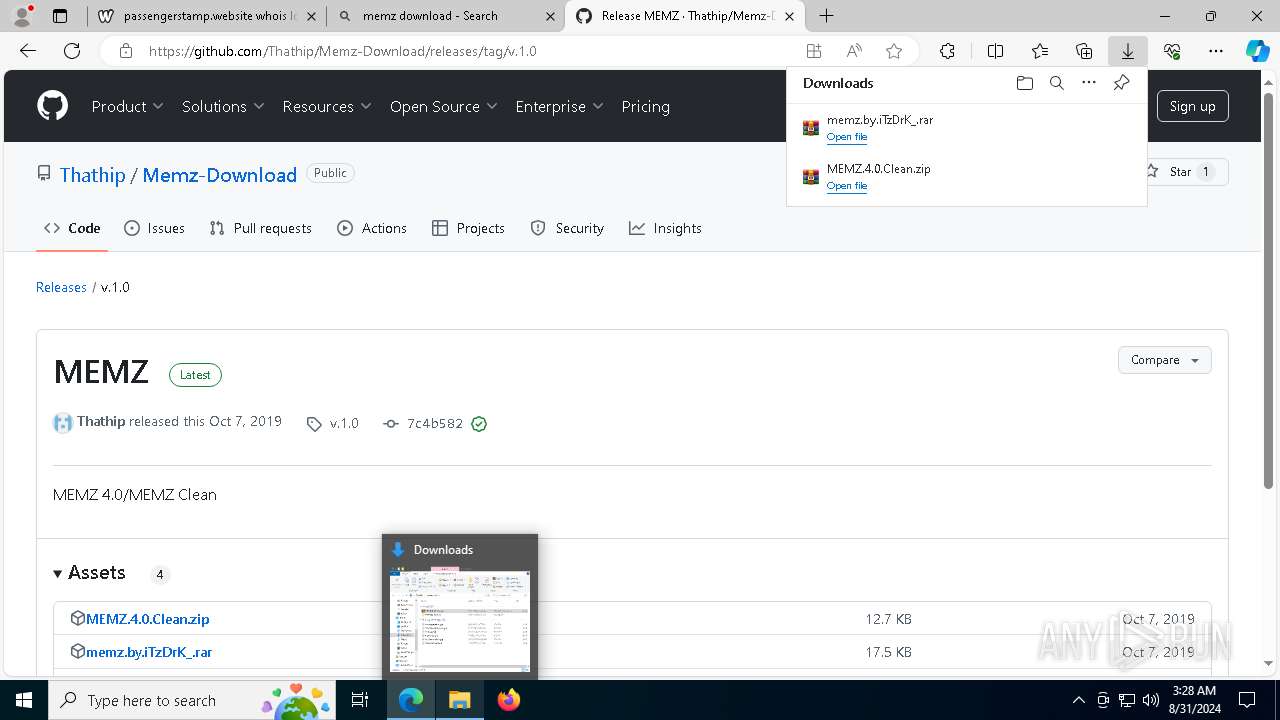Open Downloads toolbar button
Viewport: 1280px width, 720px height.
[1127, 51]
